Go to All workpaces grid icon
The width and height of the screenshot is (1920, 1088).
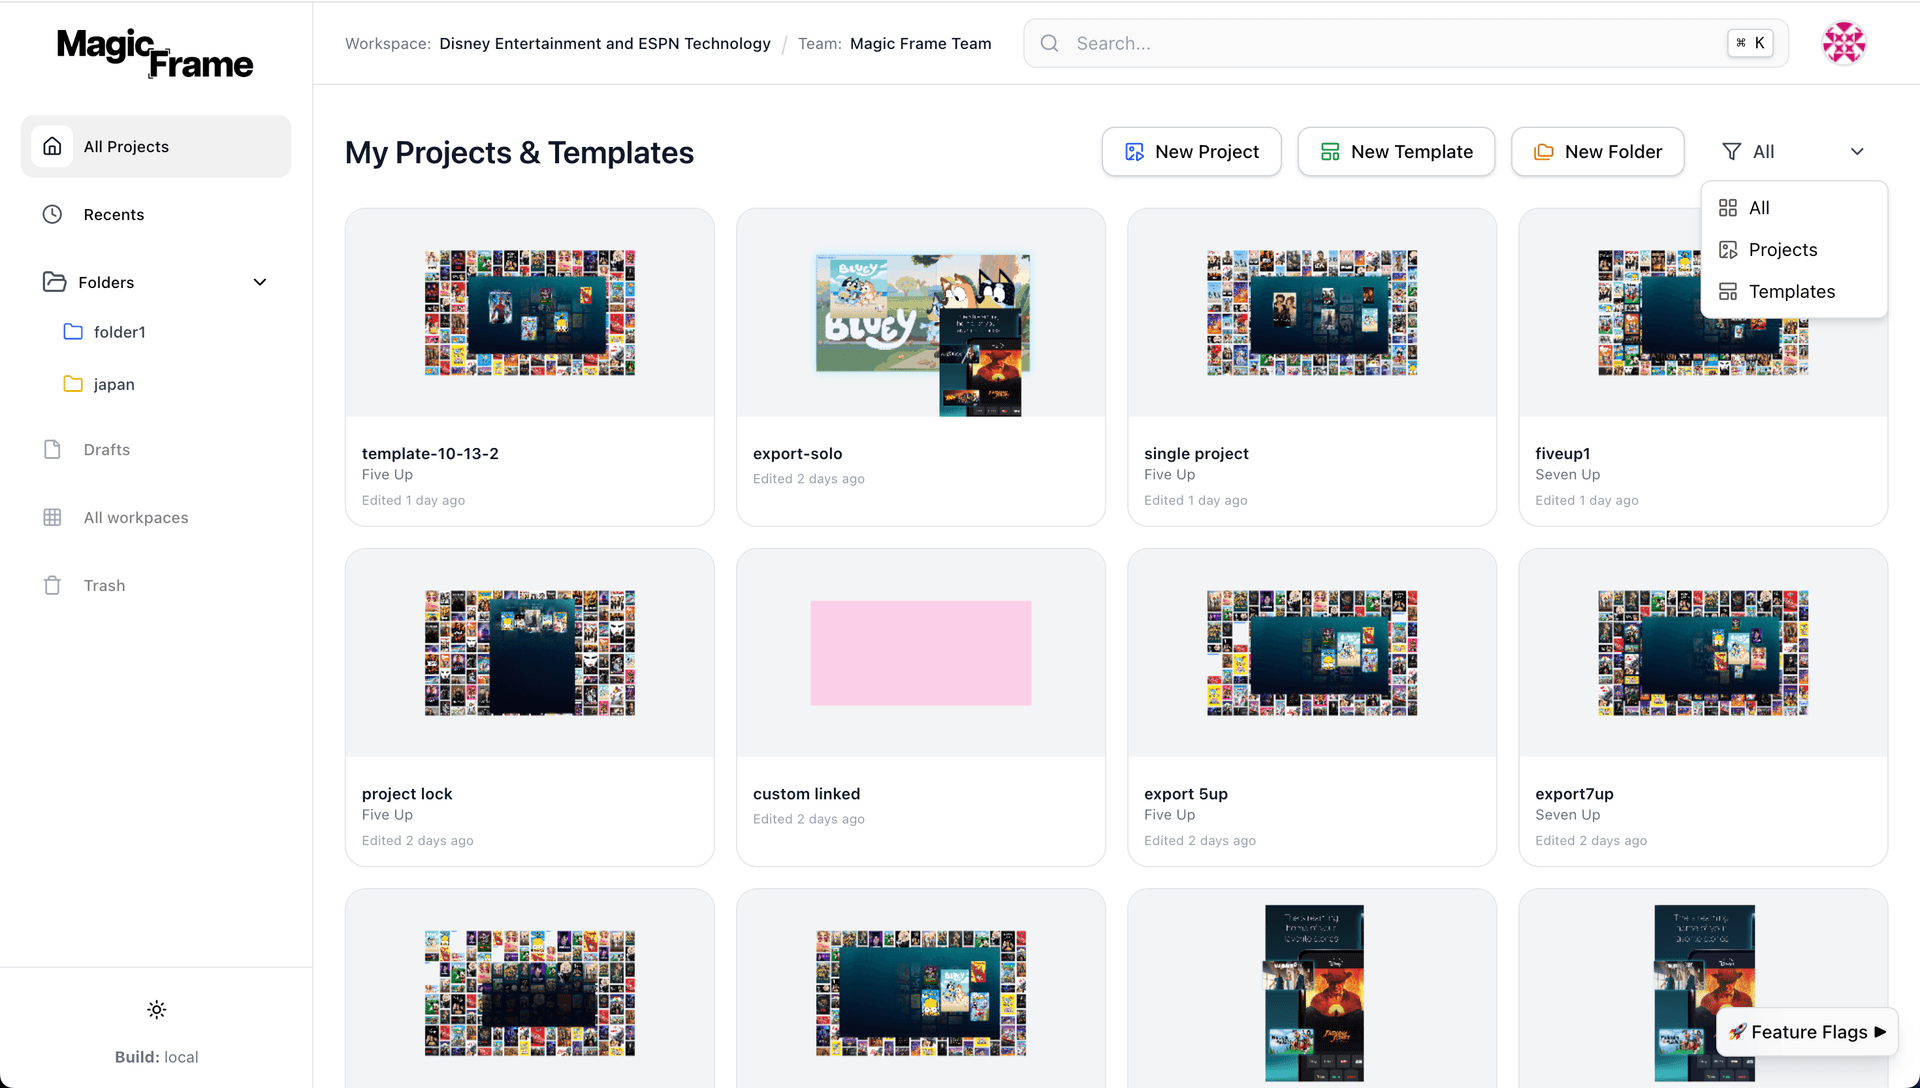[x=53, y=517]
